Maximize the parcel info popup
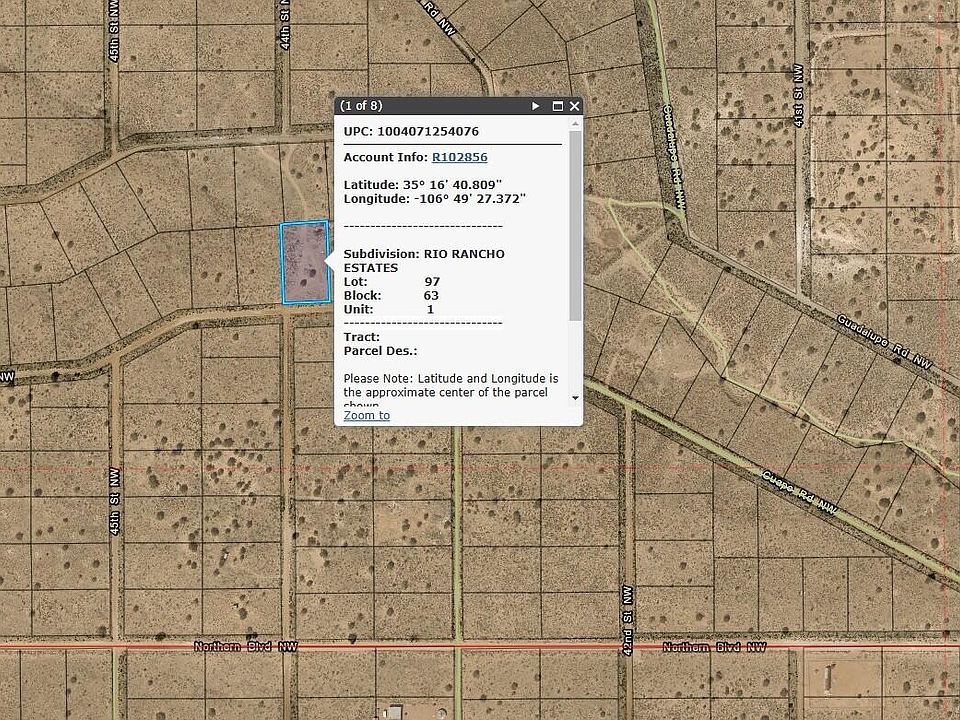The width and height of the screenshot is (960, 720). point(557,106)
